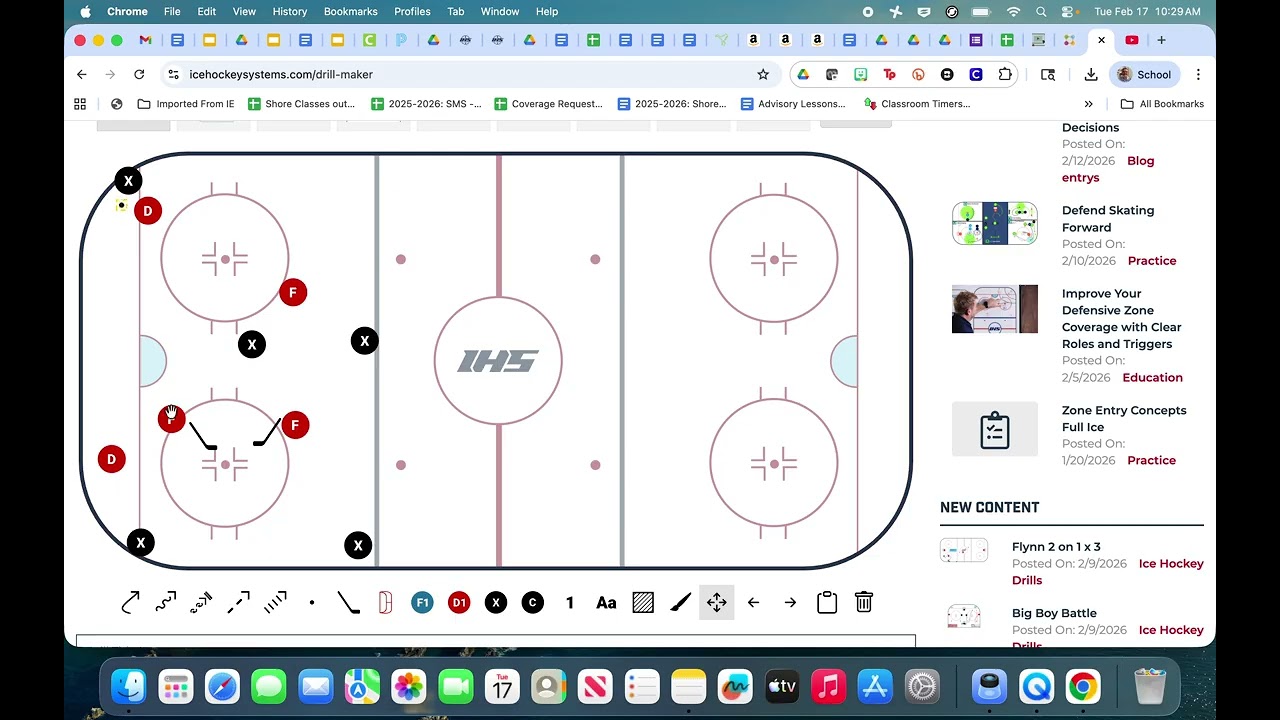Bookmark this page with the star icon
Viewport: 1280px width, 720px height.
763,74
